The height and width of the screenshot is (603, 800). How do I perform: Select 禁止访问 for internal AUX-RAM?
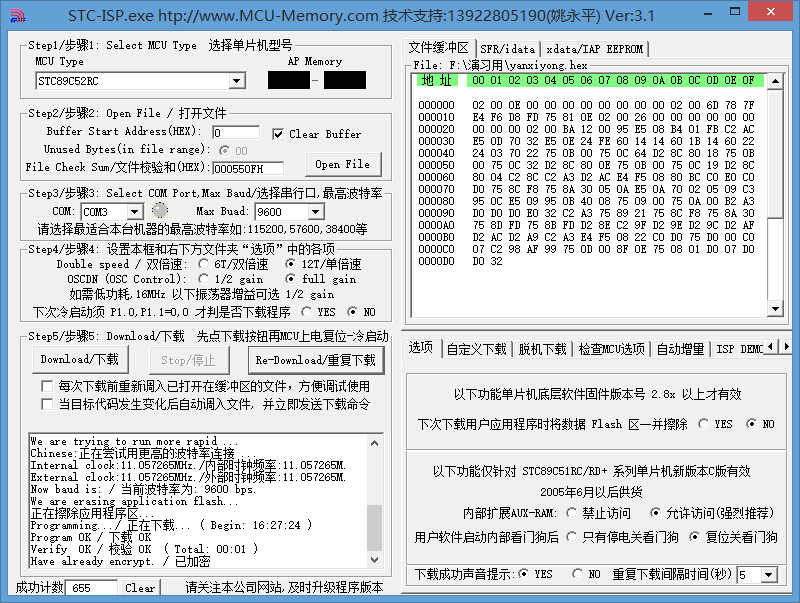tap(571, 512)
